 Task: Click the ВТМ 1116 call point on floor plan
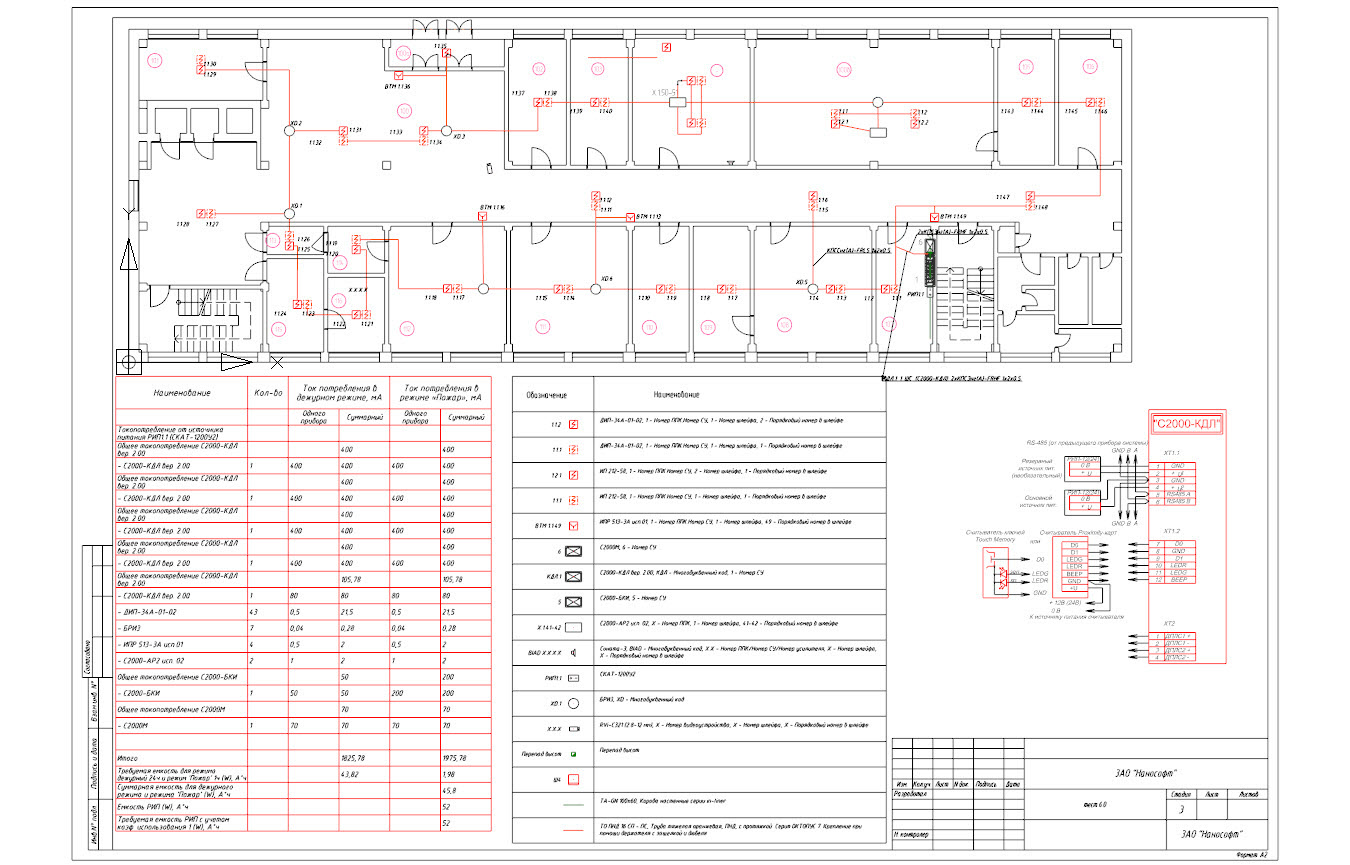pos(482,216)
